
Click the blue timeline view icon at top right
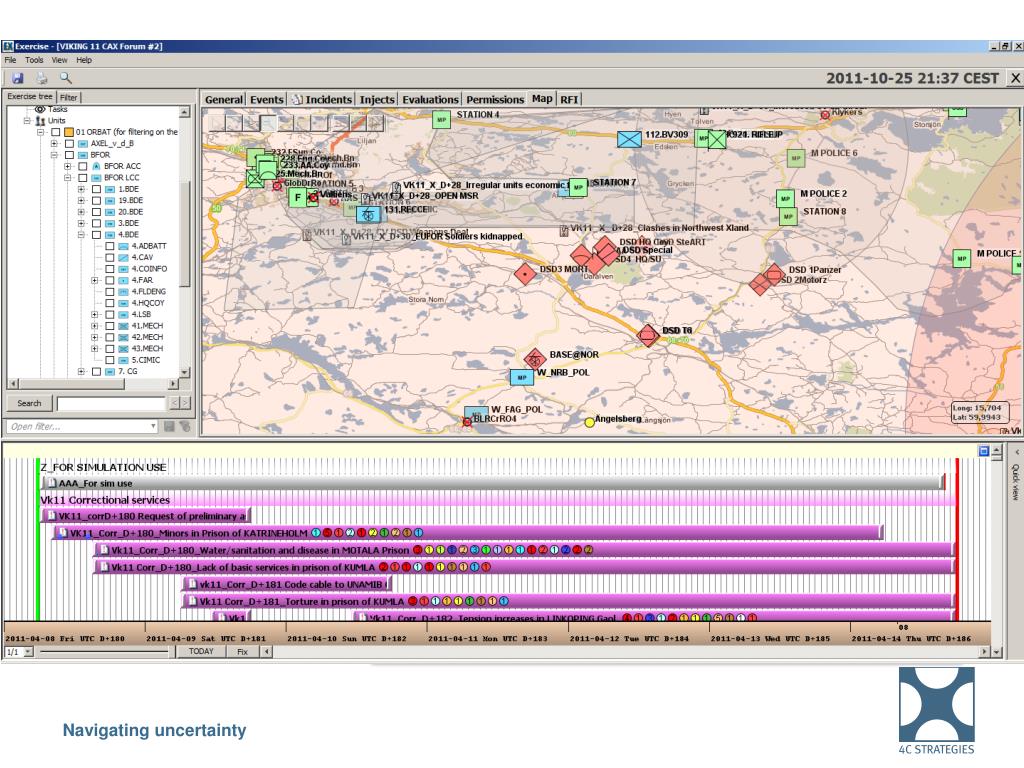[x=984, y=451]
